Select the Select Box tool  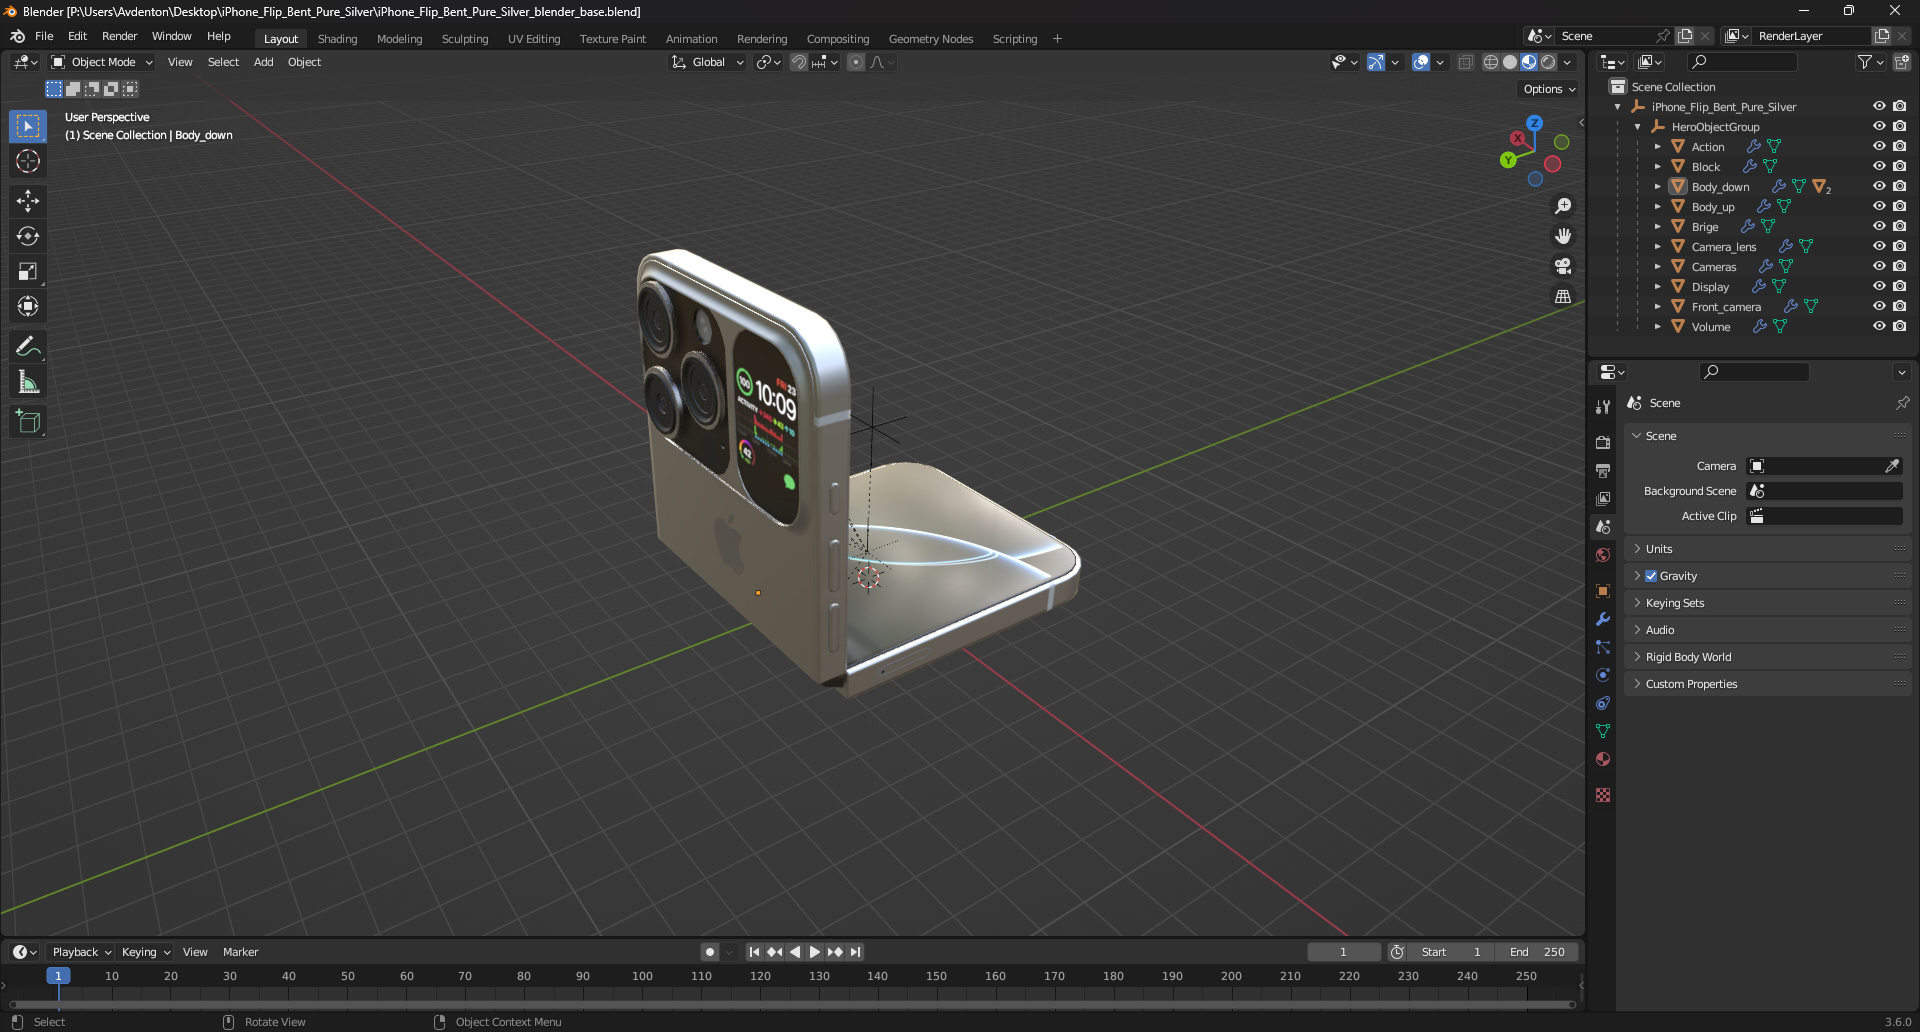[28, 126]
